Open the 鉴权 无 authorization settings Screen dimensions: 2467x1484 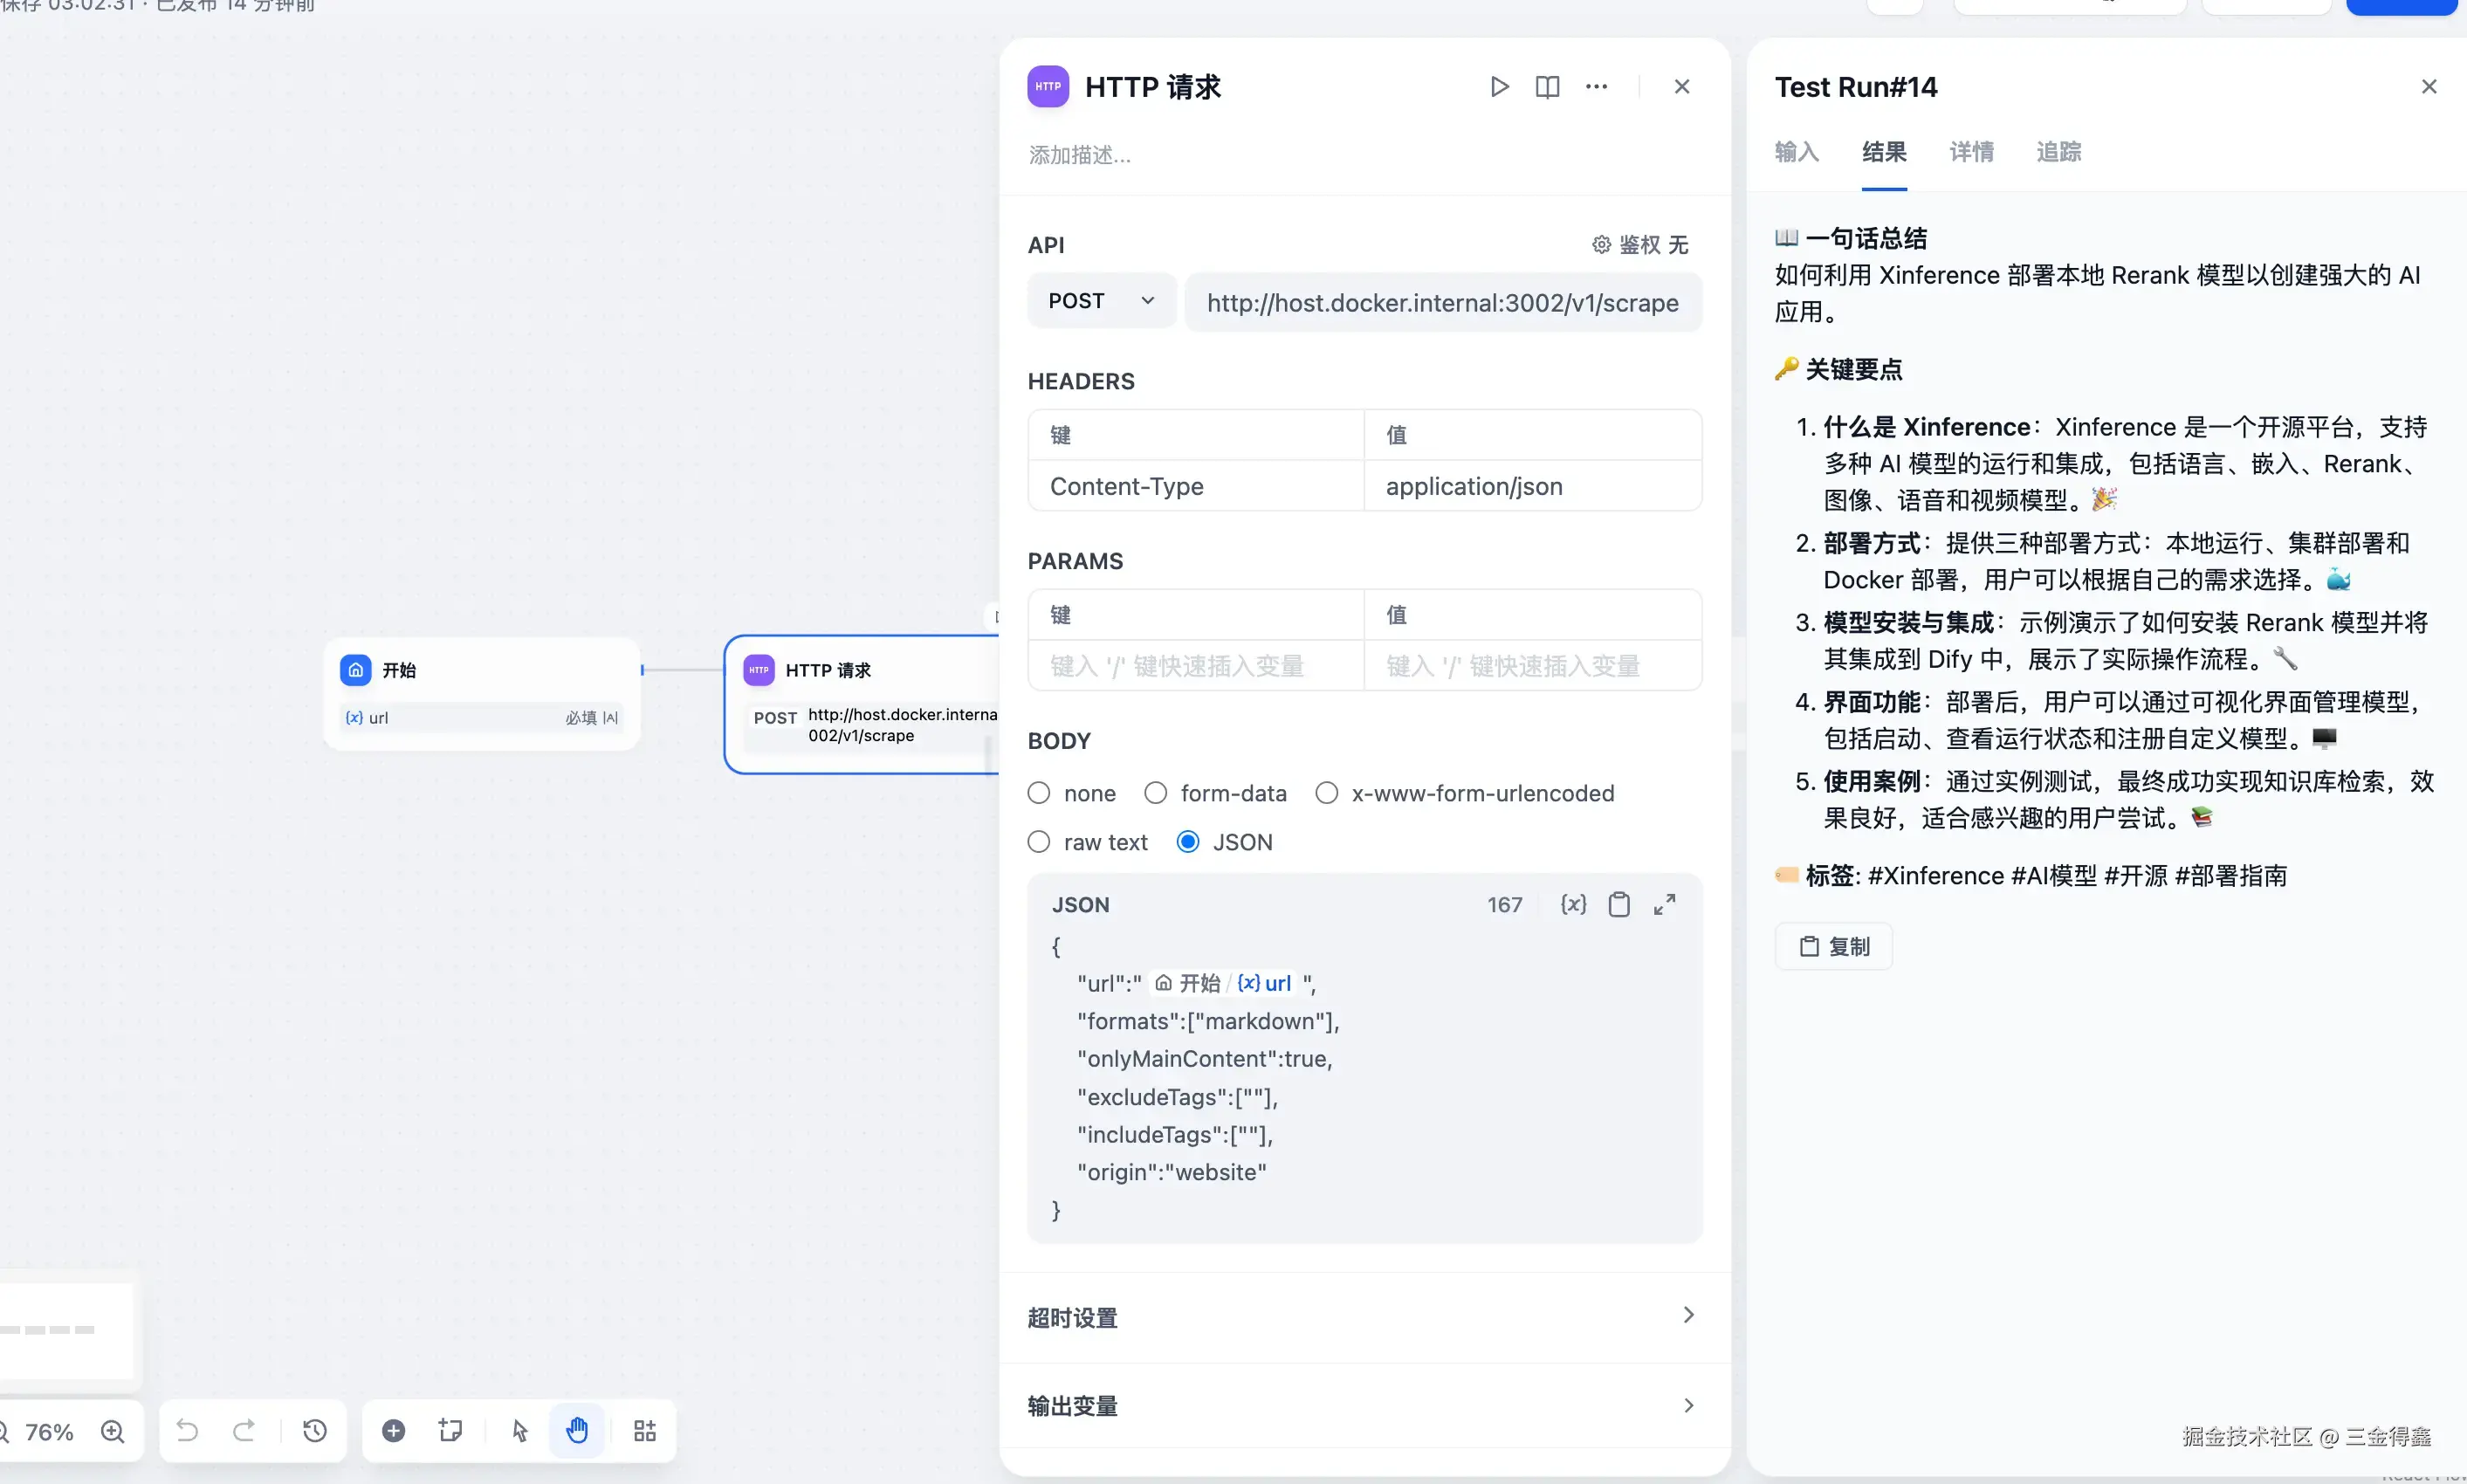coord(1640,245)
